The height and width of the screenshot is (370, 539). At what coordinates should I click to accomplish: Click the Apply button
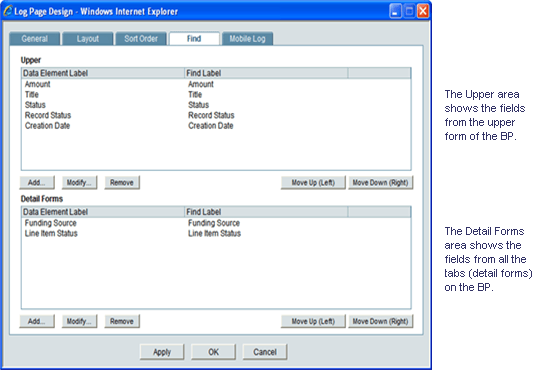[x=162, y=352]
